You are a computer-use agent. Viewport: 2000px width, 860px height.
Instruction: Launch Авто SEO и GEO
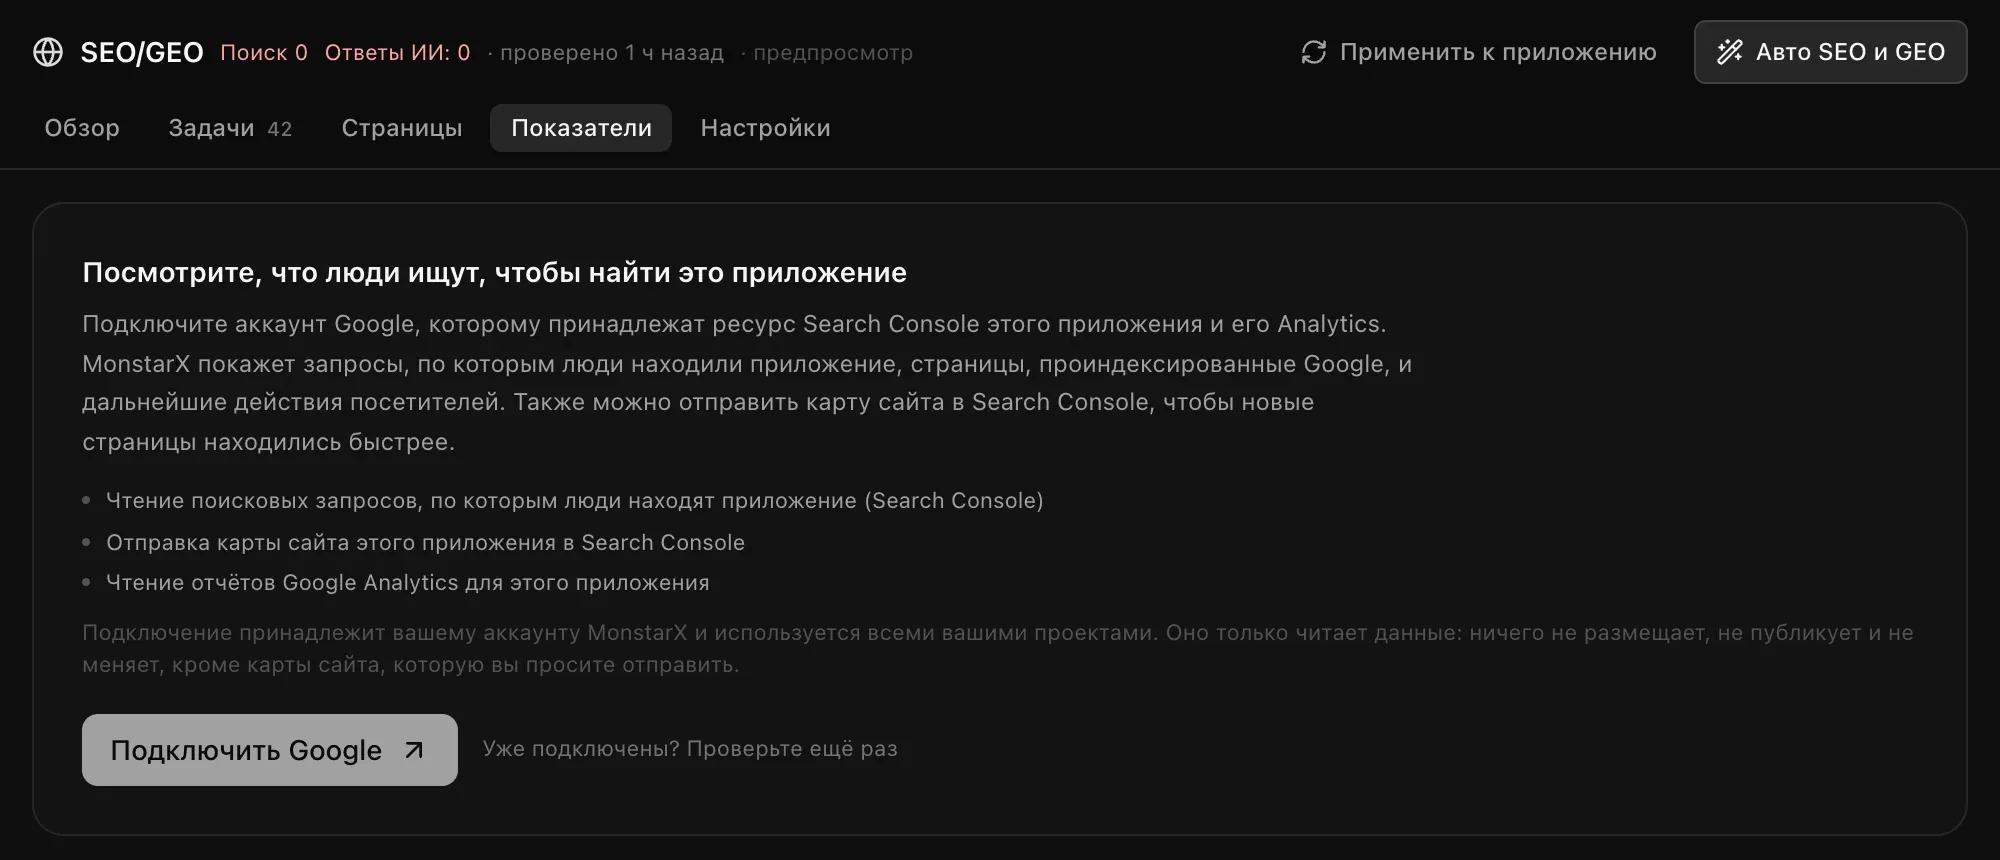click(x=1830, y=52)
